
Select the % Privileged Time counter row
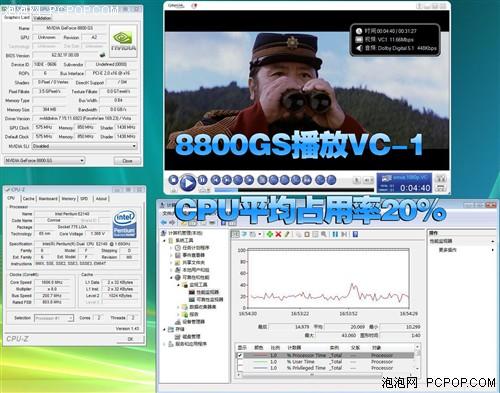325,368
